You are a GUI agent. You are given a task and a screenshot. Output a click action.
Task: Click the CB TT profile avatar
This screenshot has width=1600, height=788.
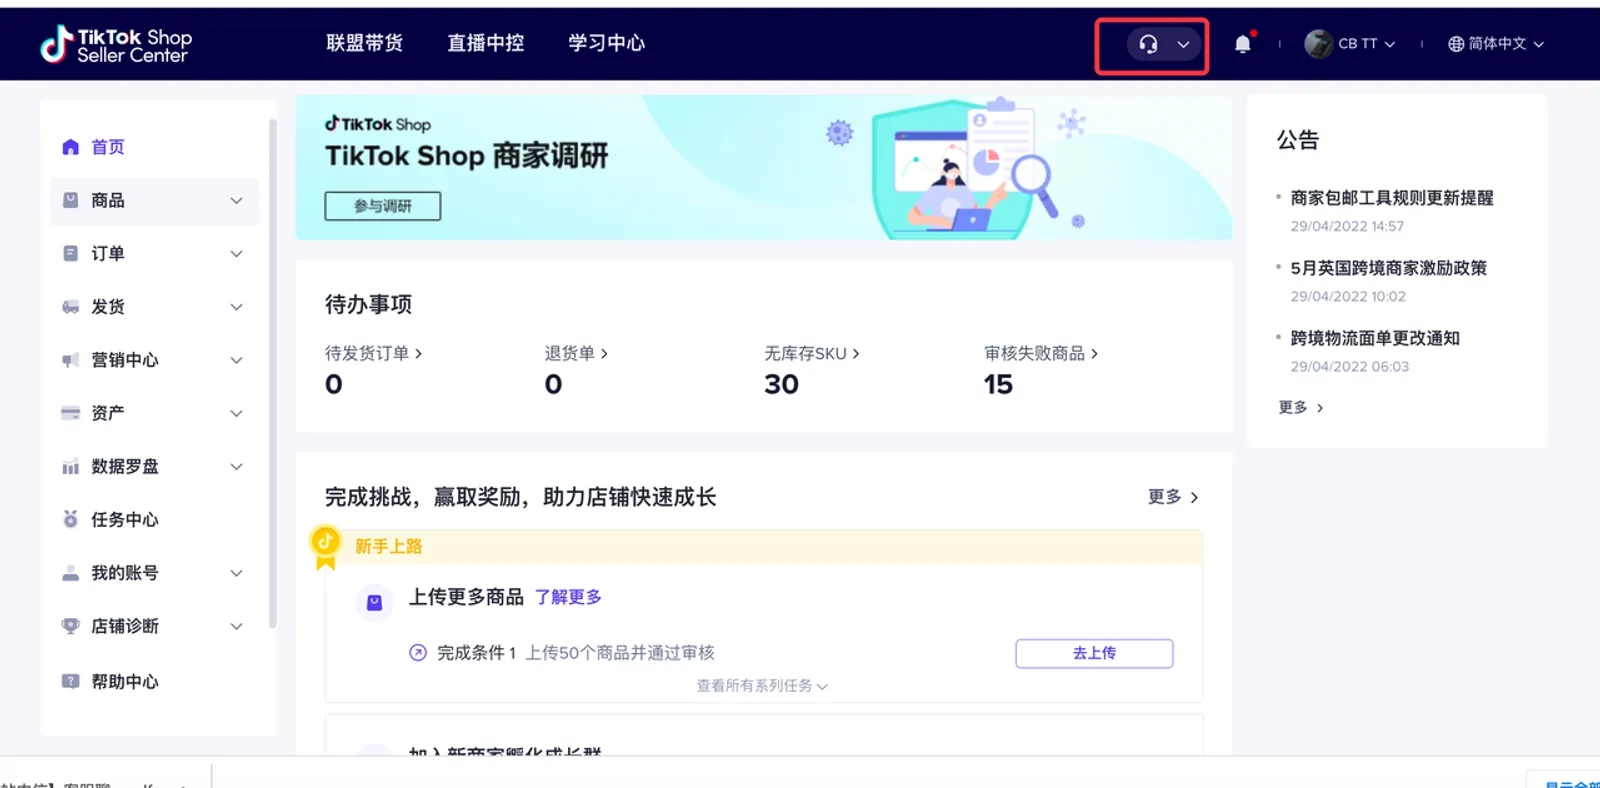click(1319, 43)
